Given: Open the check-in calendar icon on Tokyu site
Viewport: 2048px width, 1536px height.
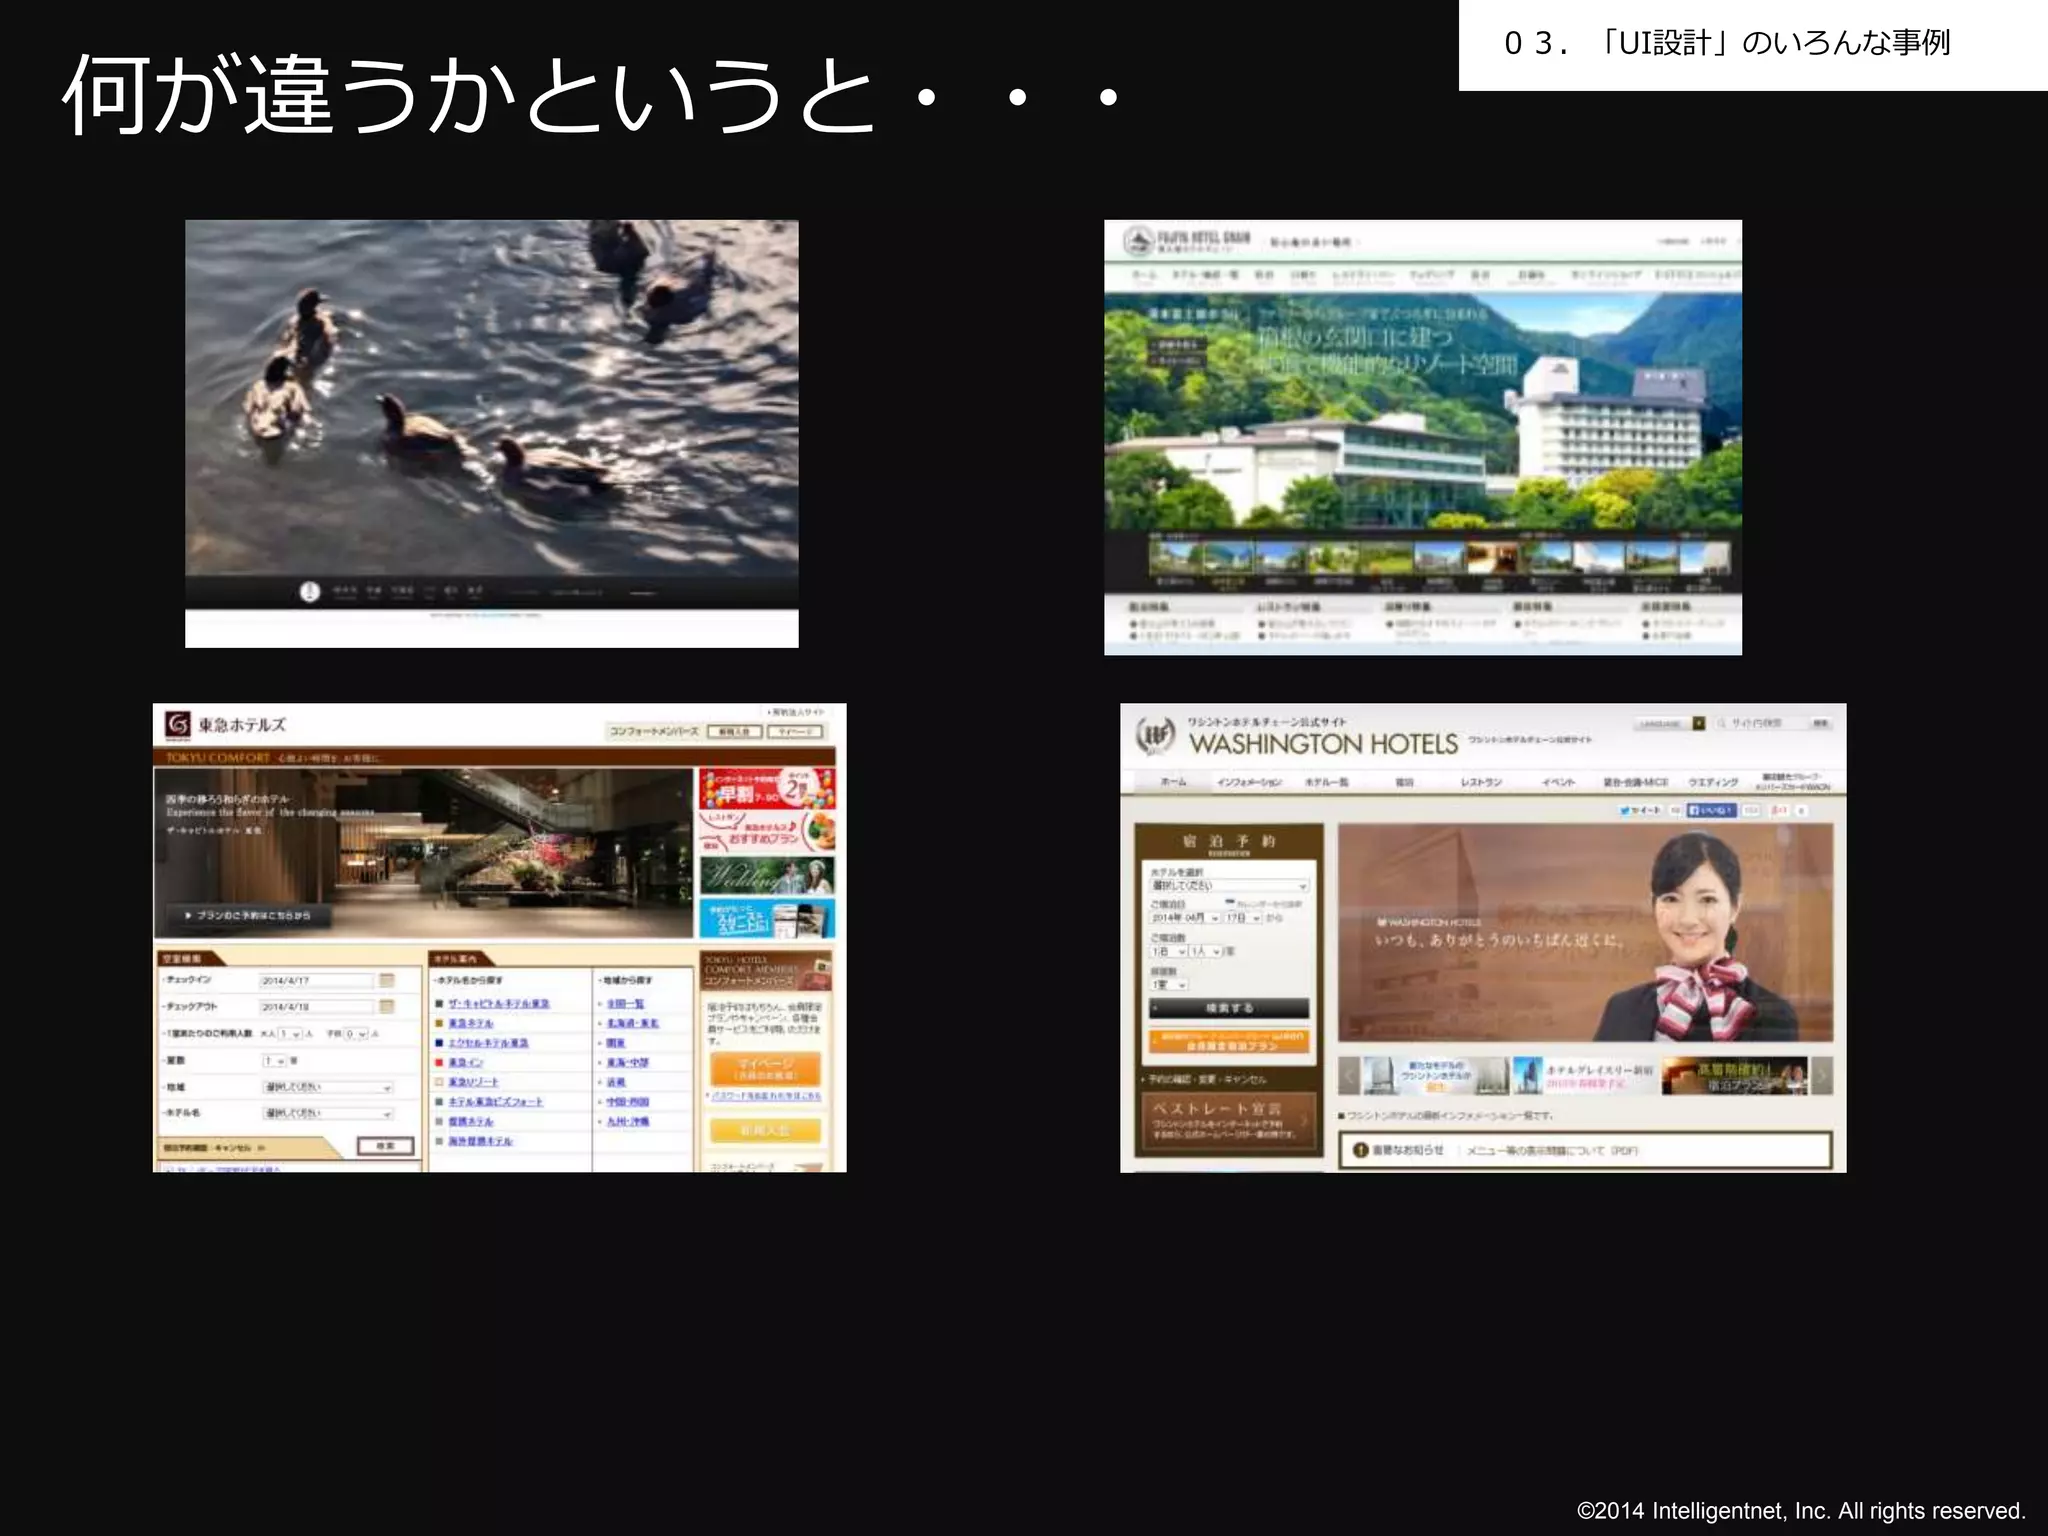Looking at the screenshot, I should click(387, 980).
